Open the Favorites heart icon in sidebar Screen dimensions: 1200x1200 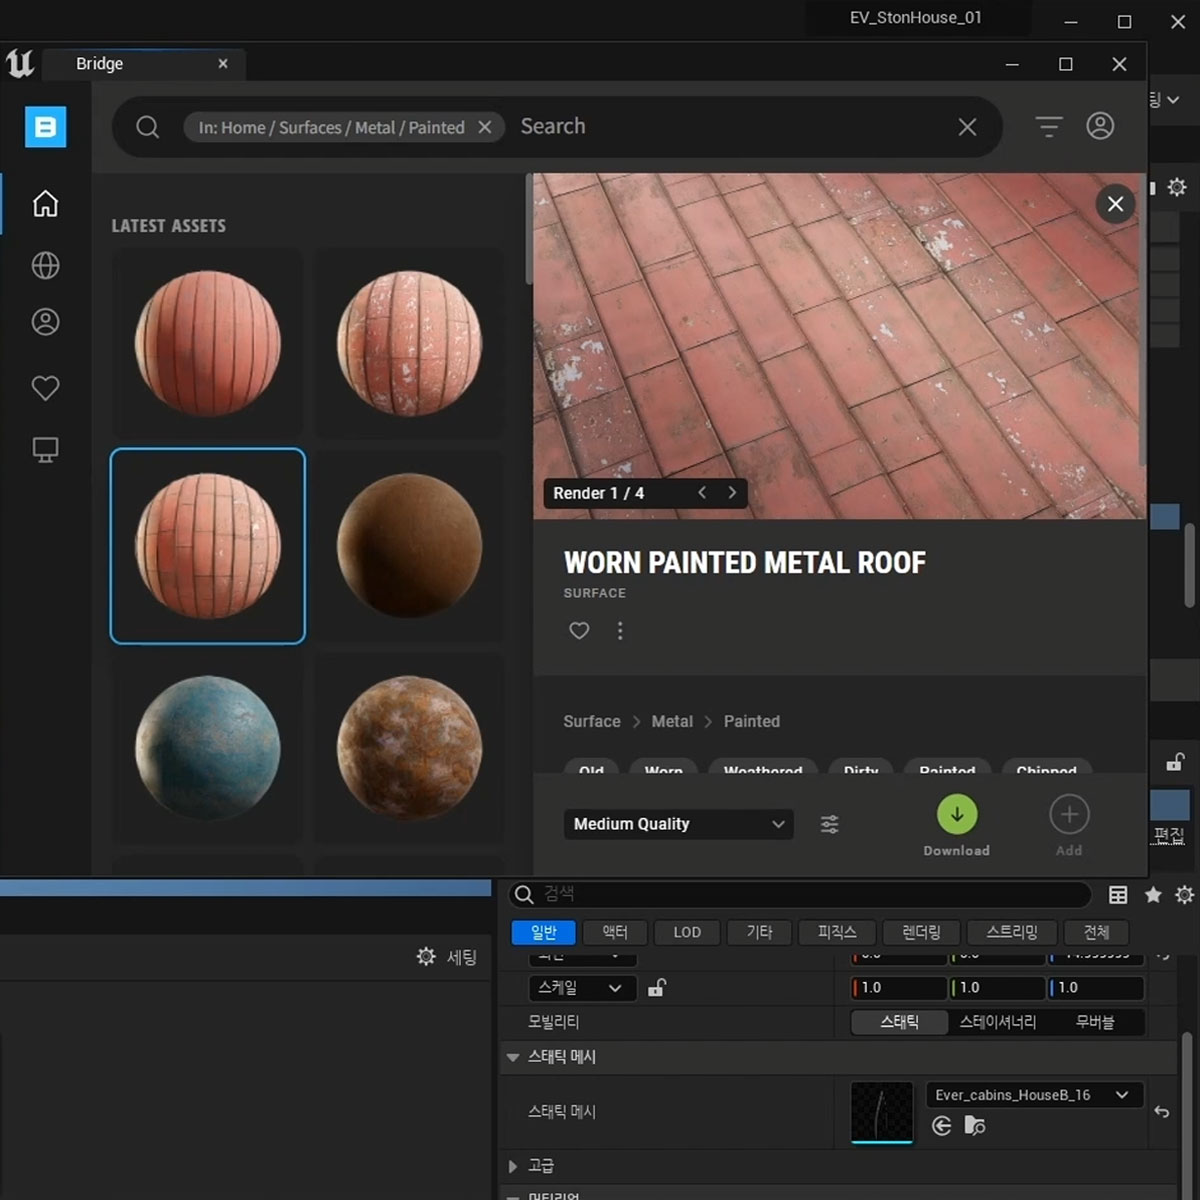click(45, 388)
